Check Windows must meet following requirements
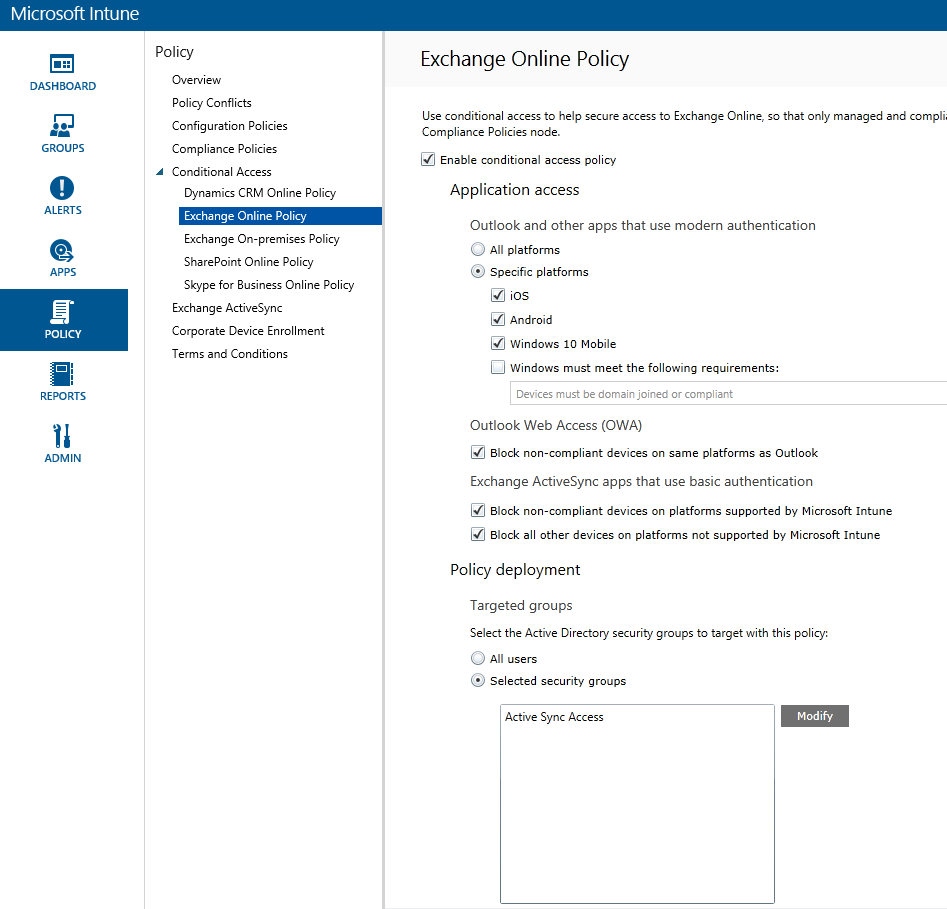Viewport: 947px width, 909px height. click(498, 367)
